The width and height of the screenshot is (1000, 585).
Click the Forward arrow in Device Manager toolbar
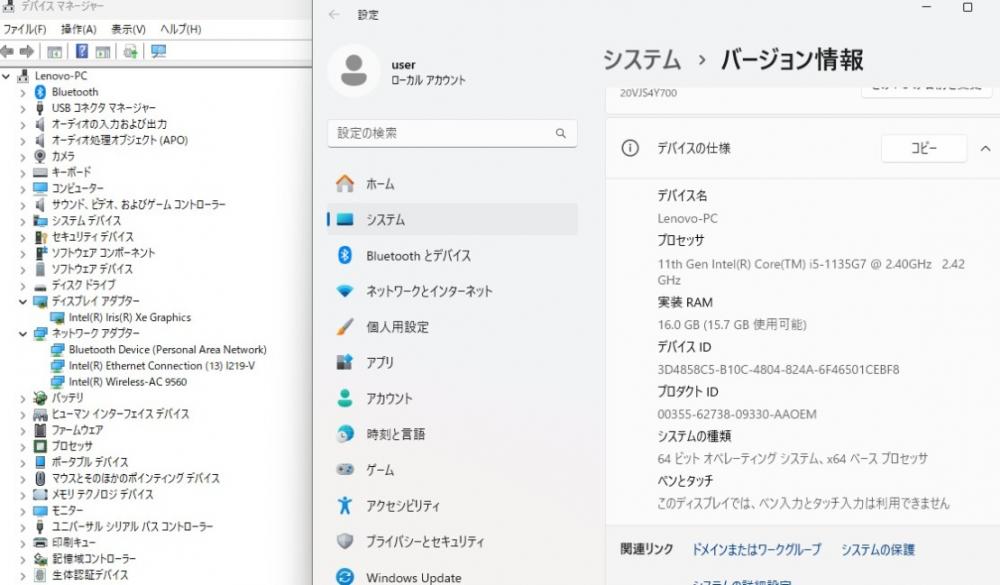coord(27,52)
